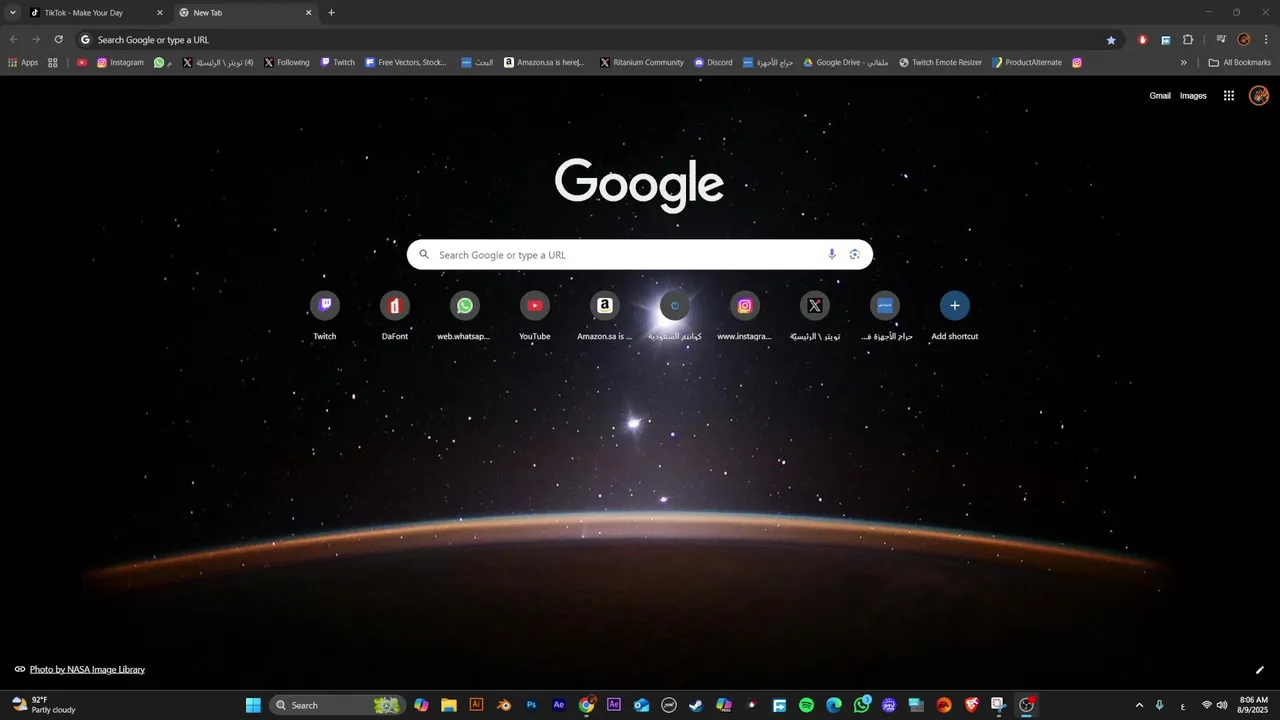Open the Instagram bookmark
This screenshot has width=1280, height=720.
[x=120, y=62]
